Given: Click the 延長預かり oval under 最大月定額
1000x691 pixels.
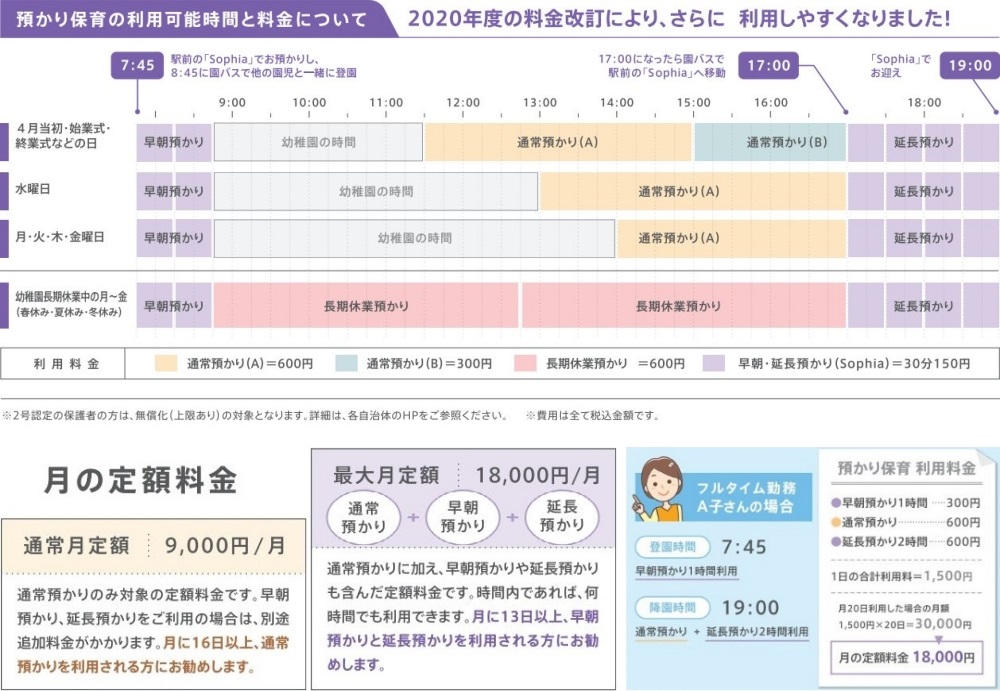Looking at the screenshot, I should pyautogui.click(x=562, y=516).
